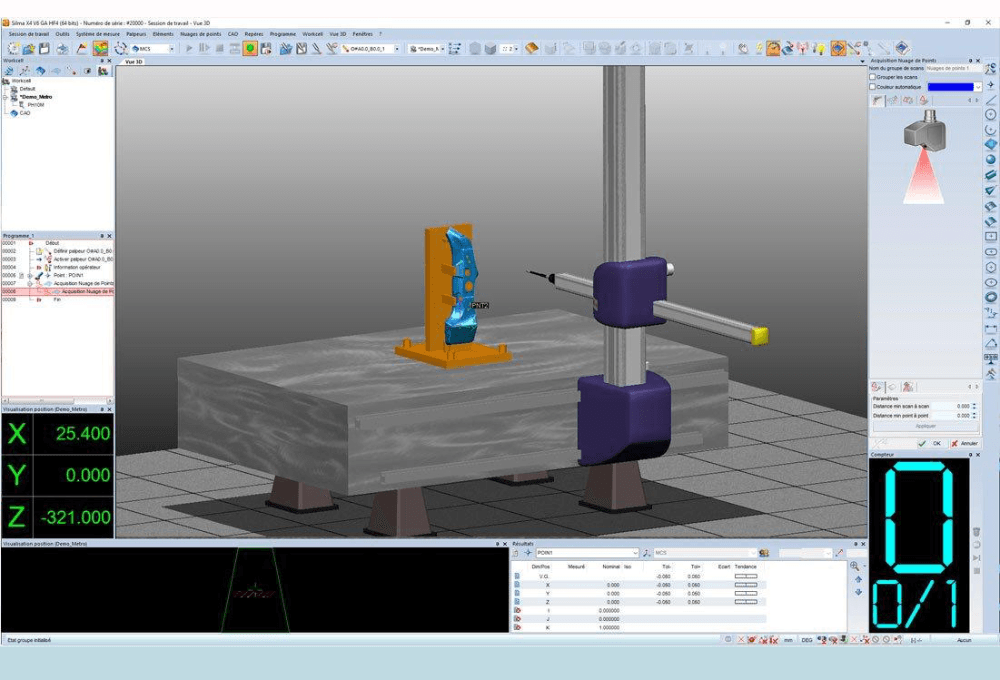1000x680 pixels.
Task: Click the mm unit in status bar
Action: tap(788, 640)
